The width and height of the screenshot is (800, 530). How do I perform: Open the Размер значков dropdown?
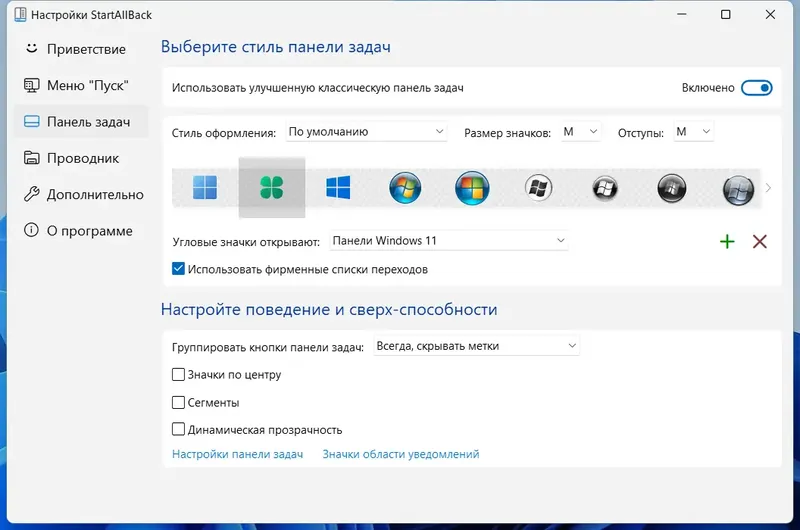click(581, 132)
